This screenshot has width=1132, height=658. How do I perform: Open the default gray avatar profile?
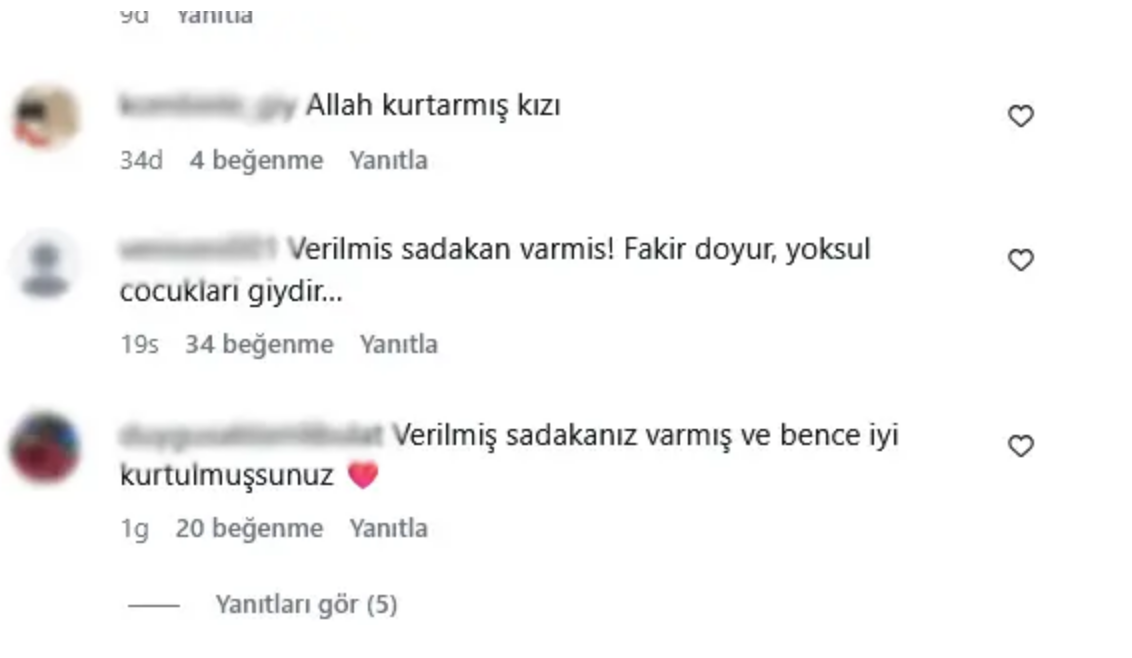point(45,264)
